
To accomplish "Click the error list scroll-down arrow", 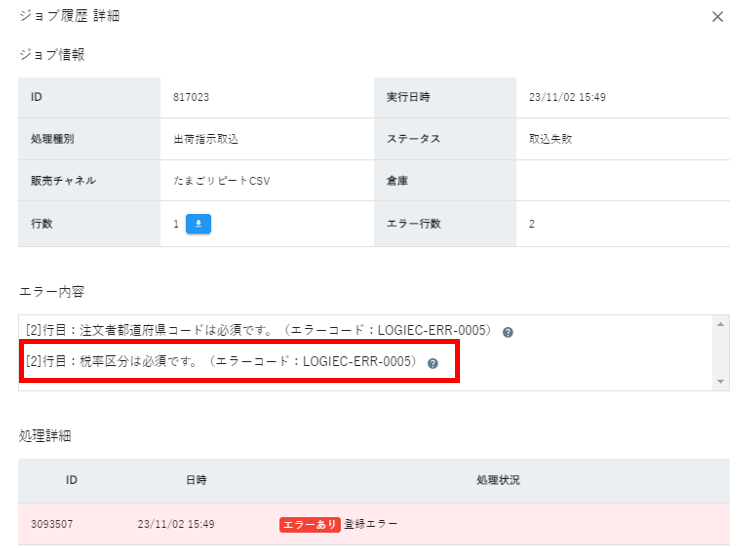I will click(722, 382).
